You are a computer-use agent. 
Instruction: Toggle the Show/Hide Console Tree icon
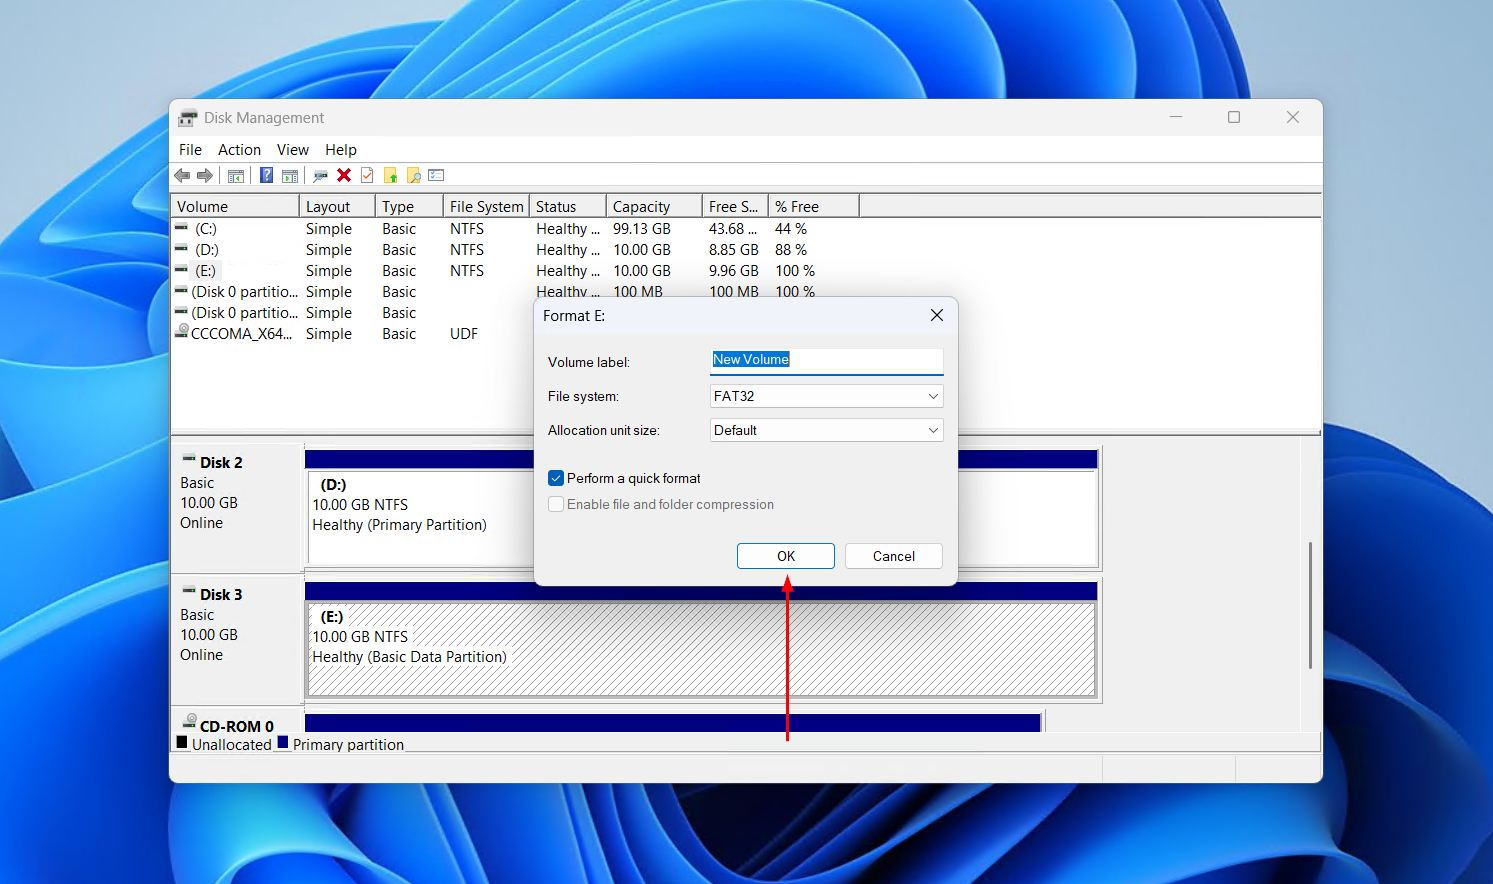click(x=236, y=176)
